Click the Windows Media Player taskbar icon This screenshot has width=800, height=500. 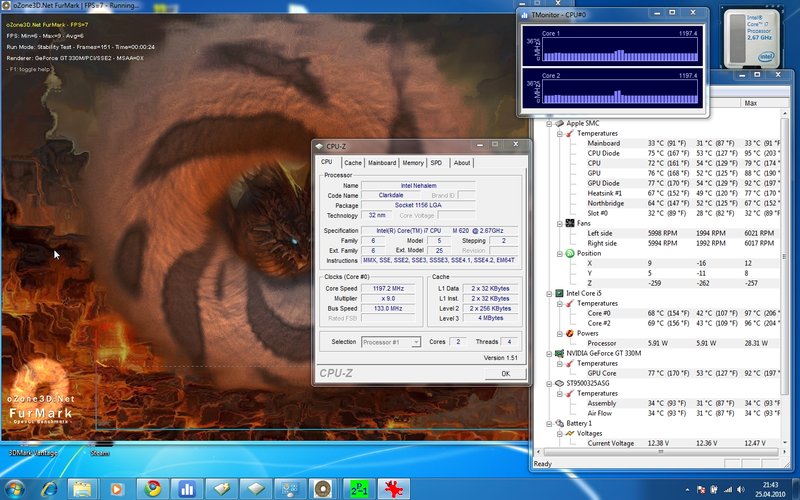point(117,489)
